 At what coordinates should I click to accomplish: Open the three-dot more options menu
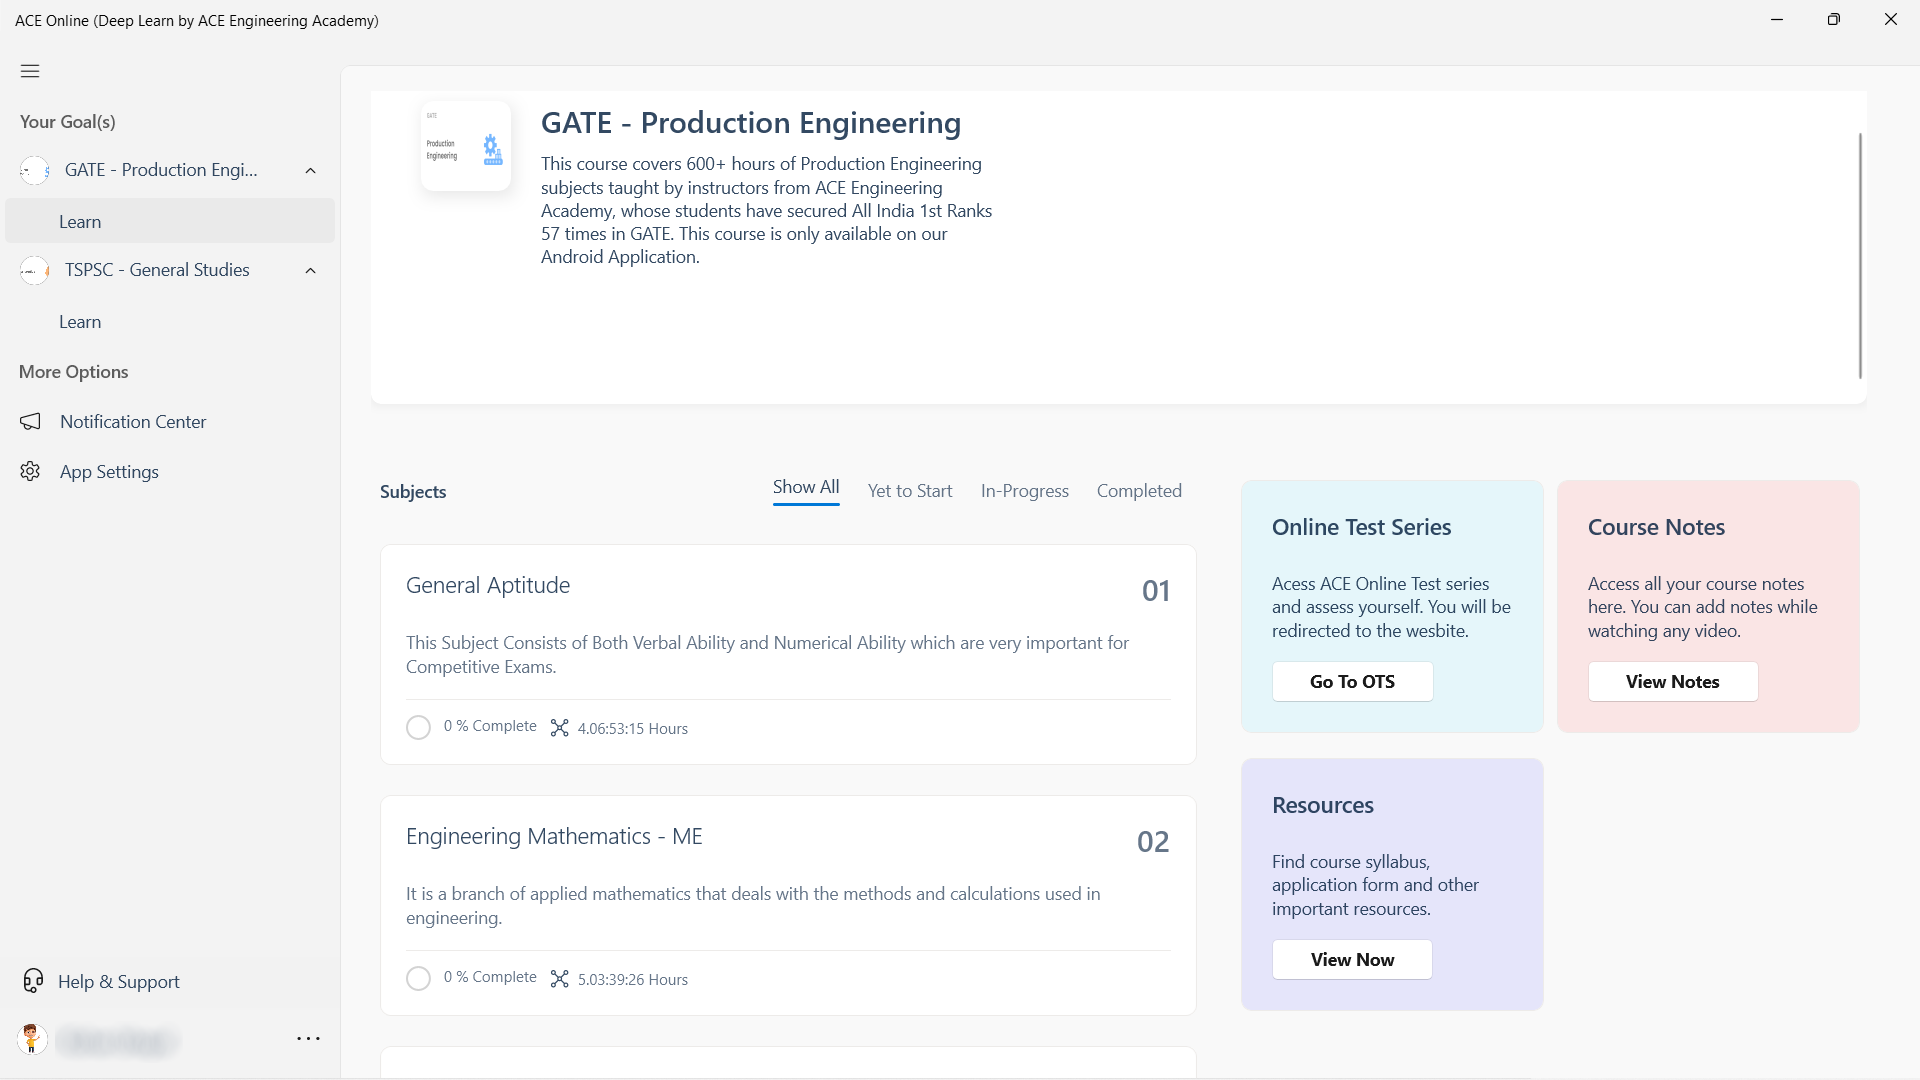(308, 1039)
